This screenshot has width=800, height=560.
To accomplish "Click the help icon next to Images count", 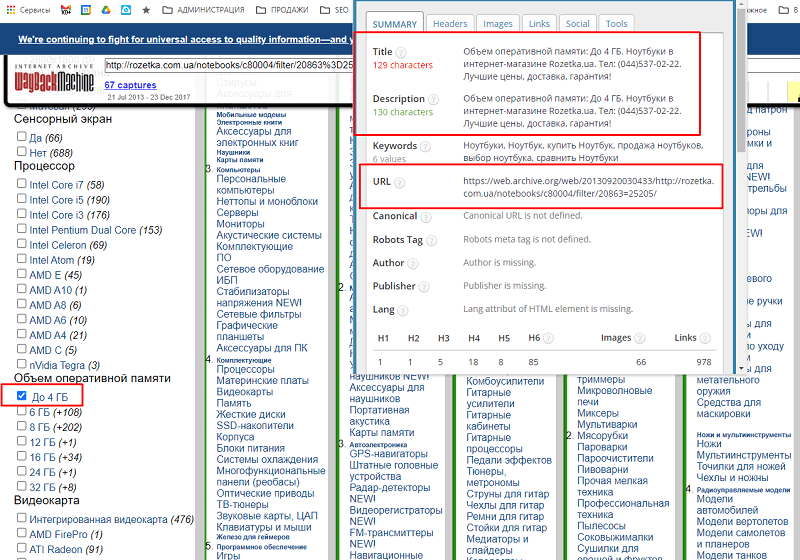I will (640, 338).
